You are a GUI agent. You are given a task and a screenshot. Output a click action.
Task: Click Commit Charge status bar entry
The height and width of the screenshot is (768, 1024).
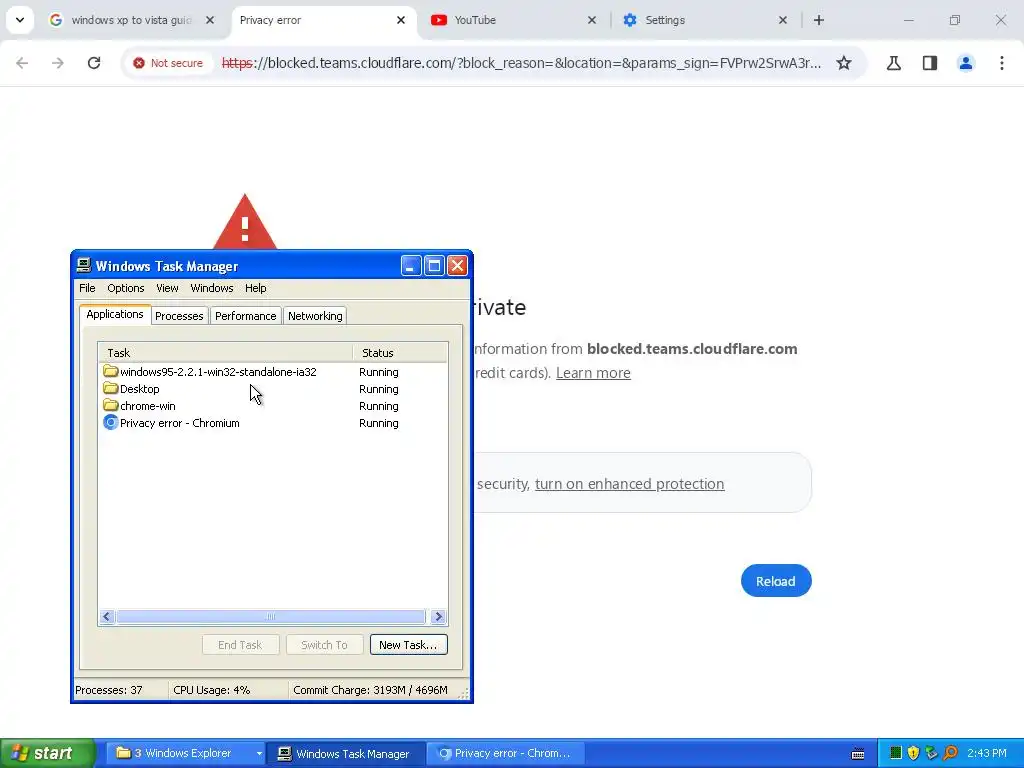(370, 690)
